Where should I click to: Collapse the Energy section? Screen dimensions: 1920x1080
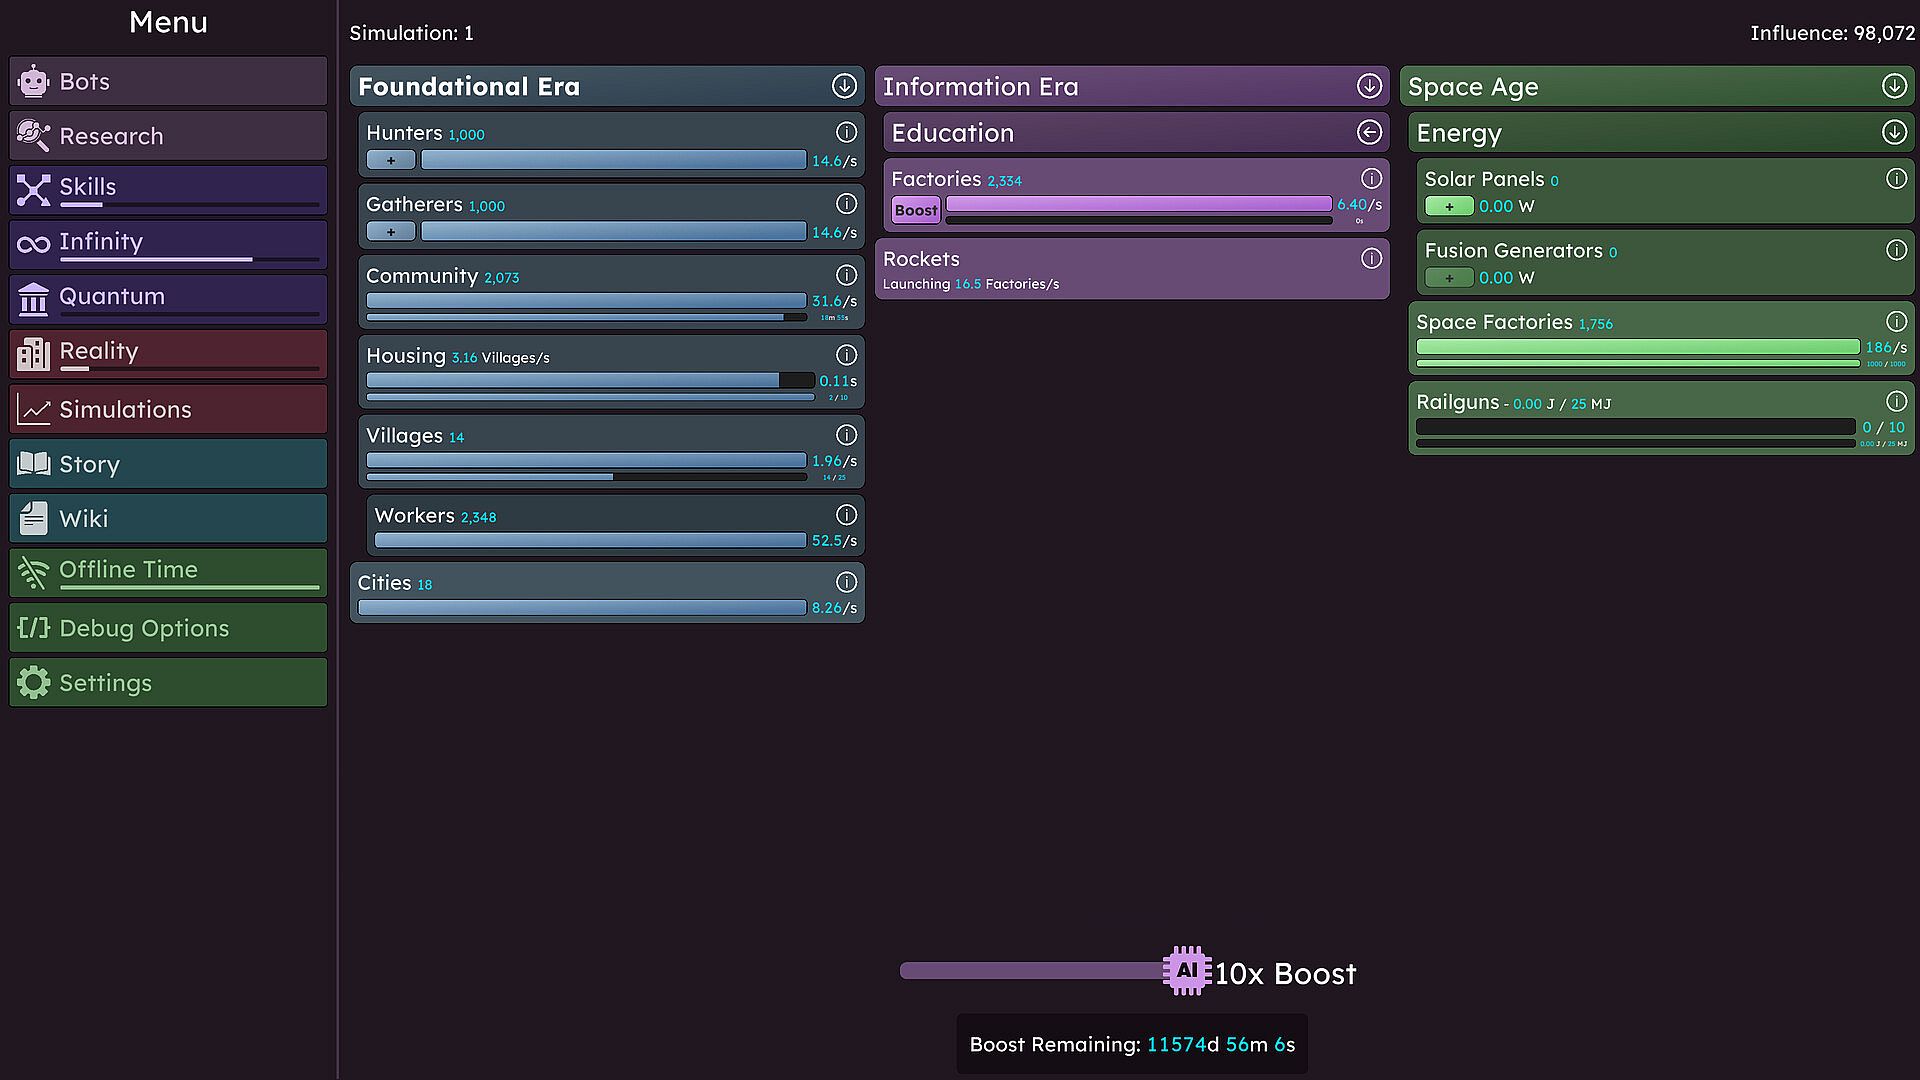pyautogui.click(x=1893, y=132)
